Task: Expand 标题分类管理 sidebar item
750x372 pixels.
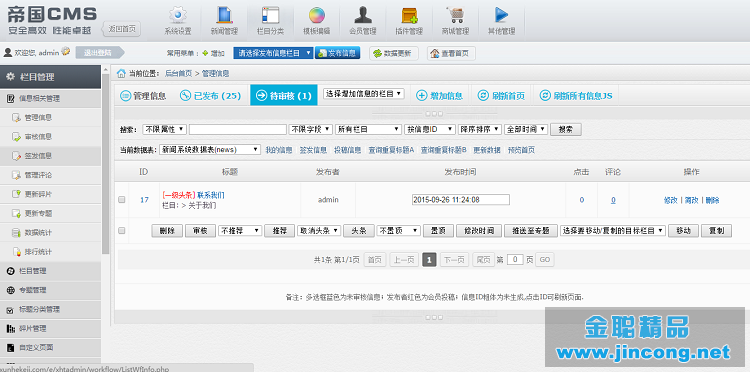Action: coord(50,309)
